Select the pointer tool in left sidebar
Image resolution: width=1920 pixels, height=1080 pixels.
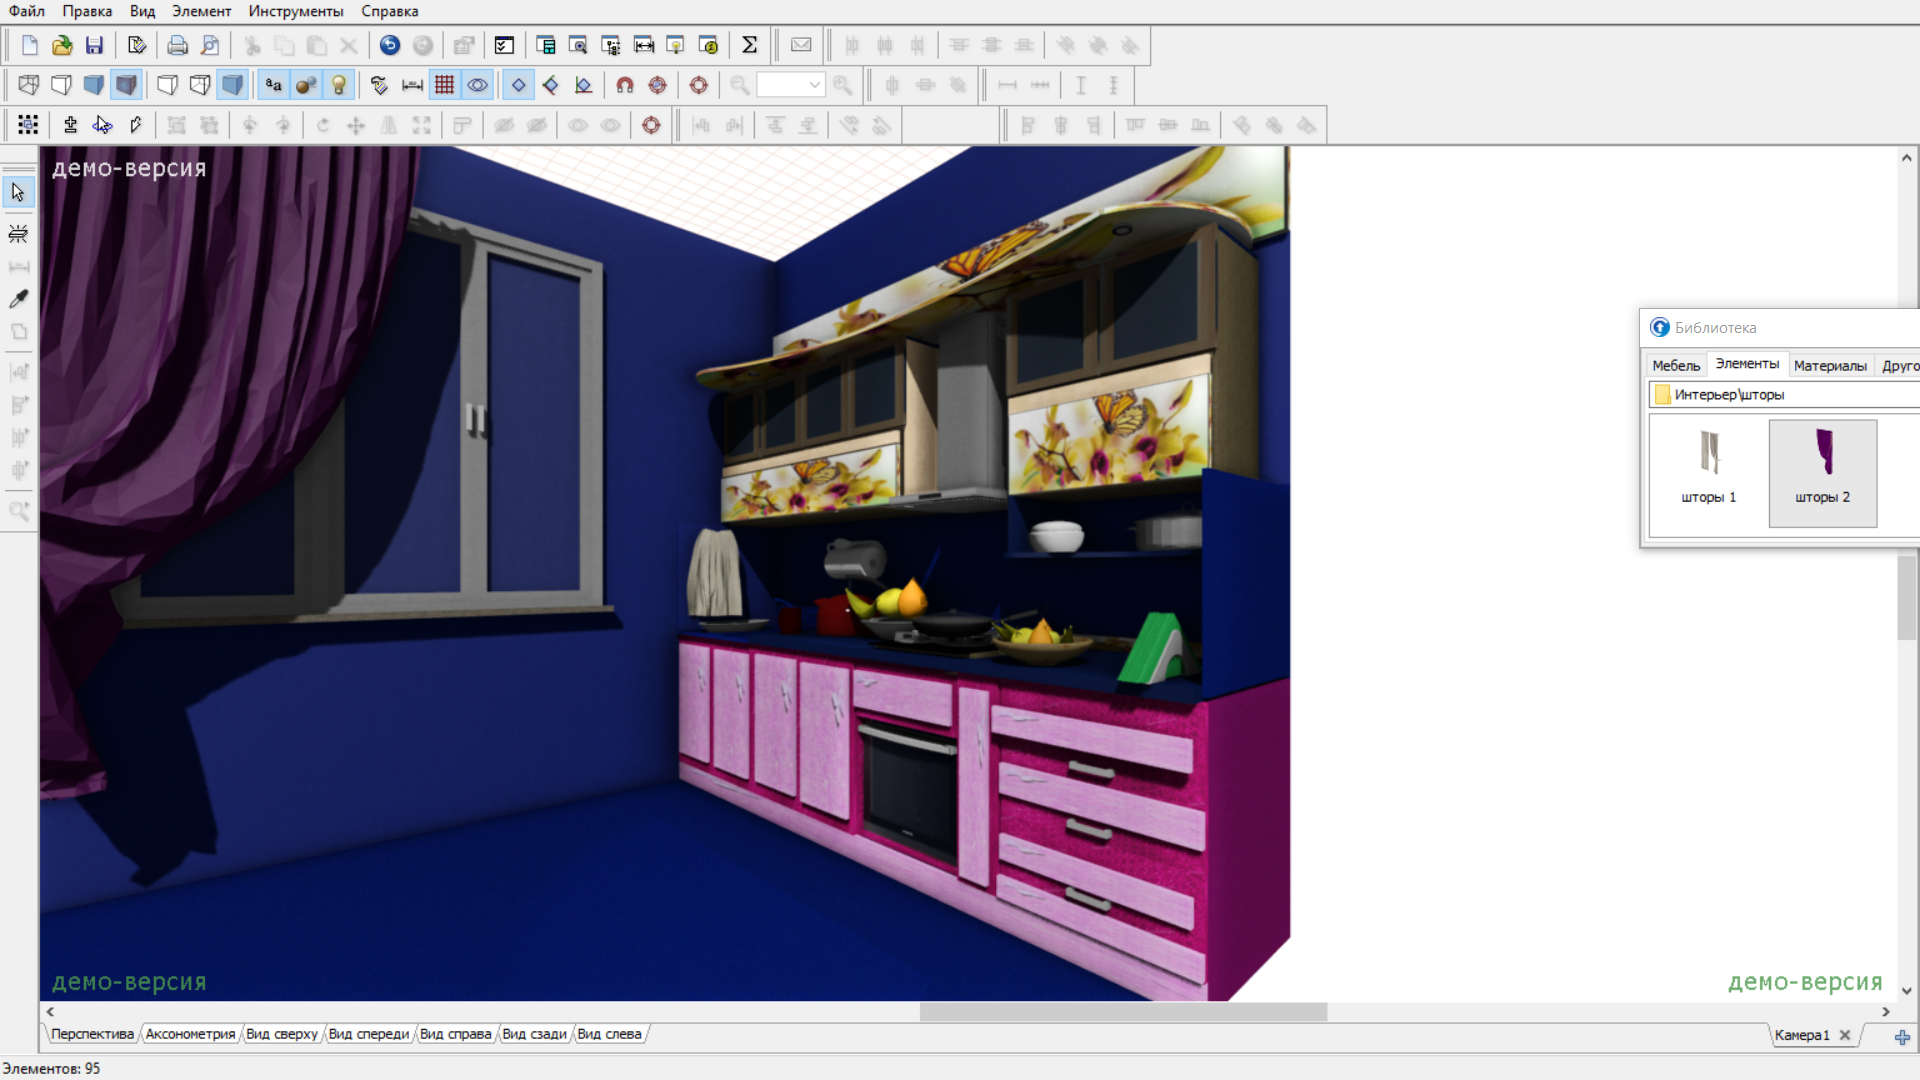click(18, 192)
